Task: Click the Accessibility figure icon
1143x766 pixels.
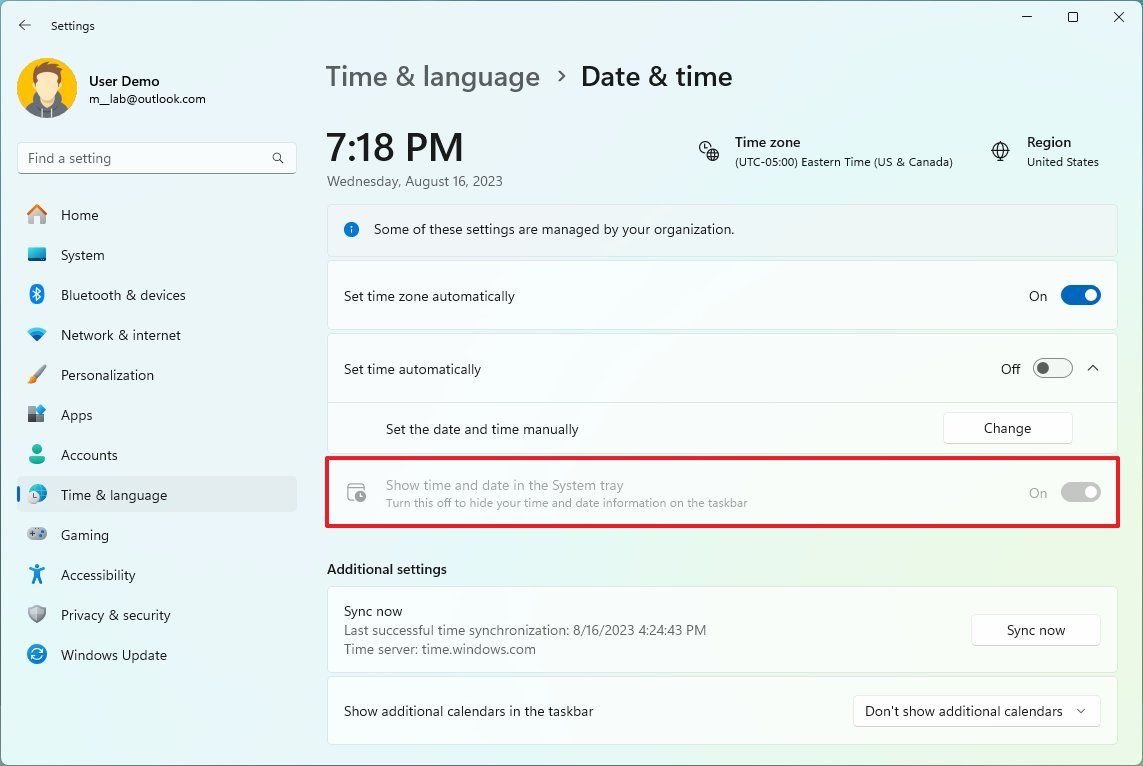Action: tap(36, 574)
